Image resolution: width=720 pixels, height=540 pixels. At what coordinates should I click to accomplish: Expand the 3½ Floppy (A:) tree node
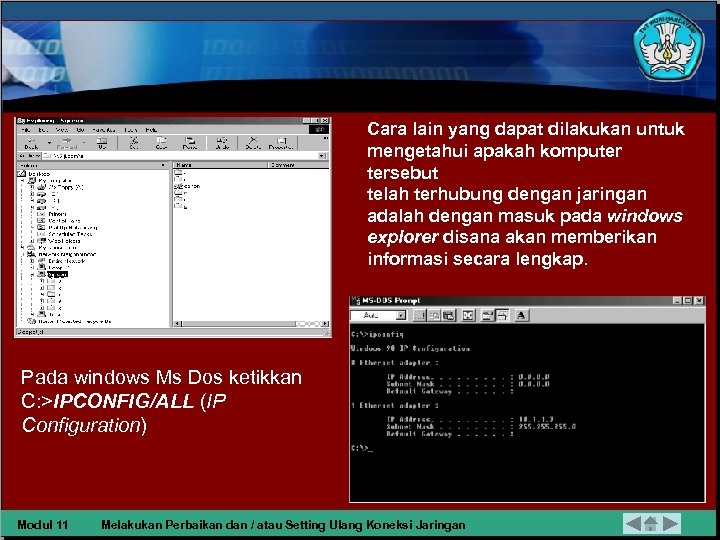click(x=32, y=187)
